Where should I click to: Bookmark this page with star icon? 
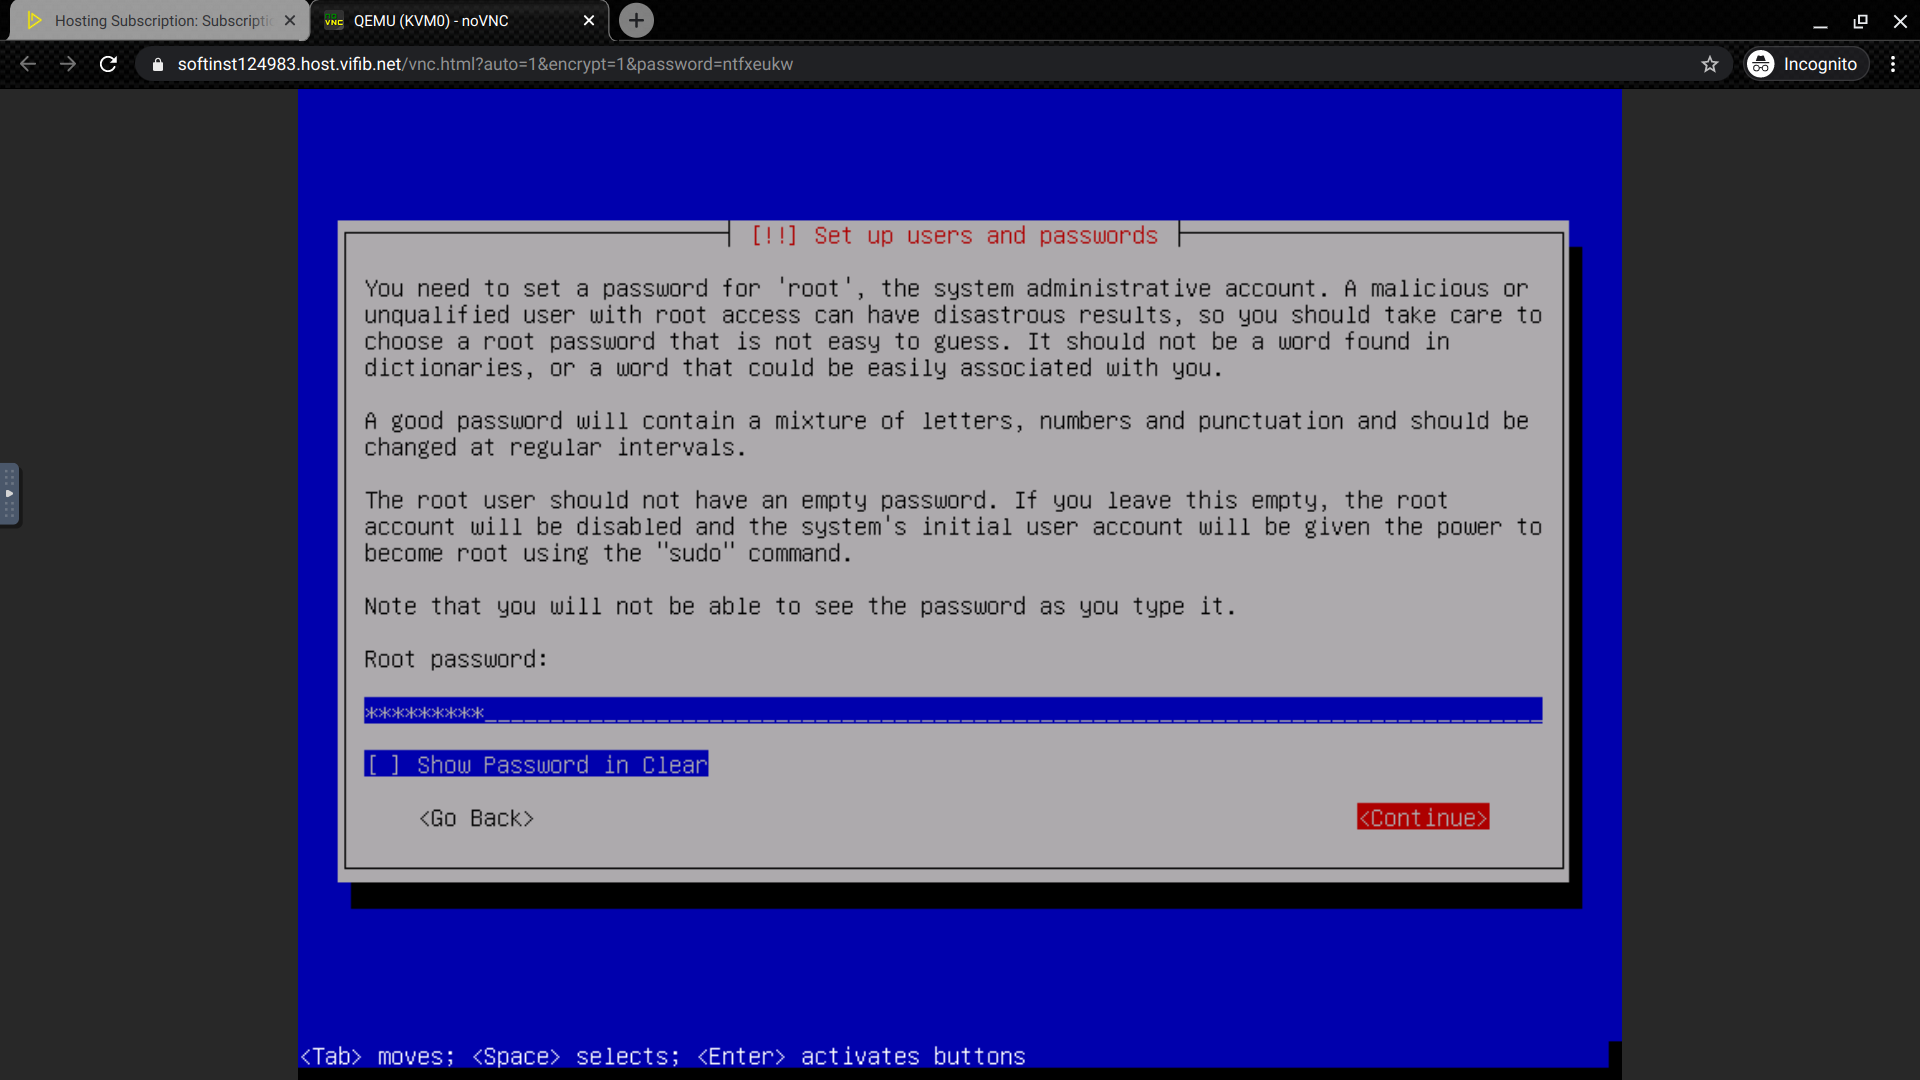(1710, 64)
